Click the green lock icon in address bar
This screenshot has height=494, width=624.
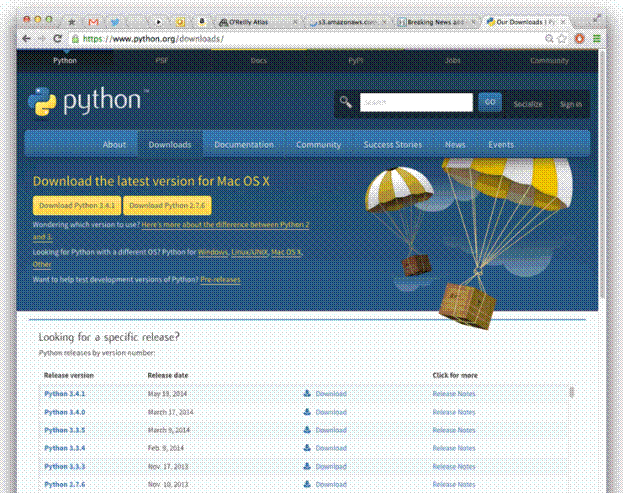pyautogui.click(x=75, y=39)
